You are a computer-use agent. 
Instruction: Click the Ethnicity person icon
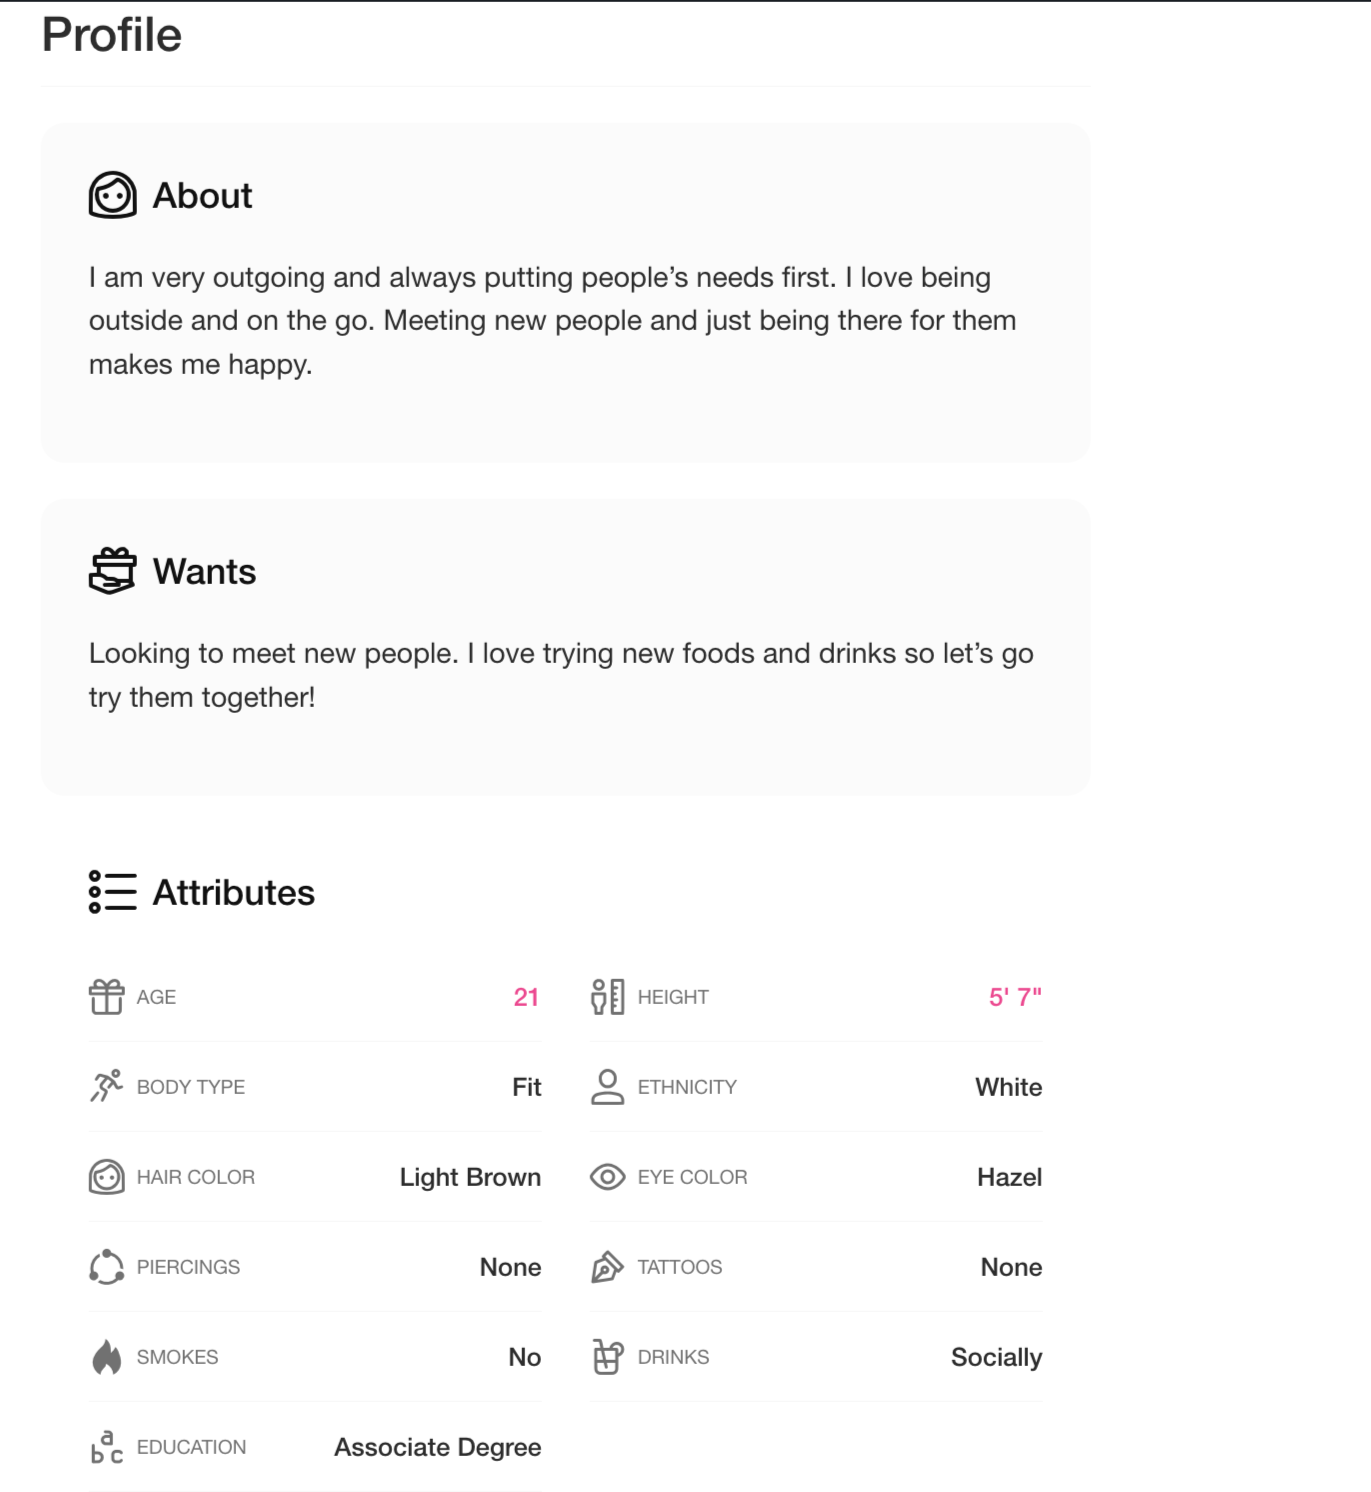click(607, 1087)
